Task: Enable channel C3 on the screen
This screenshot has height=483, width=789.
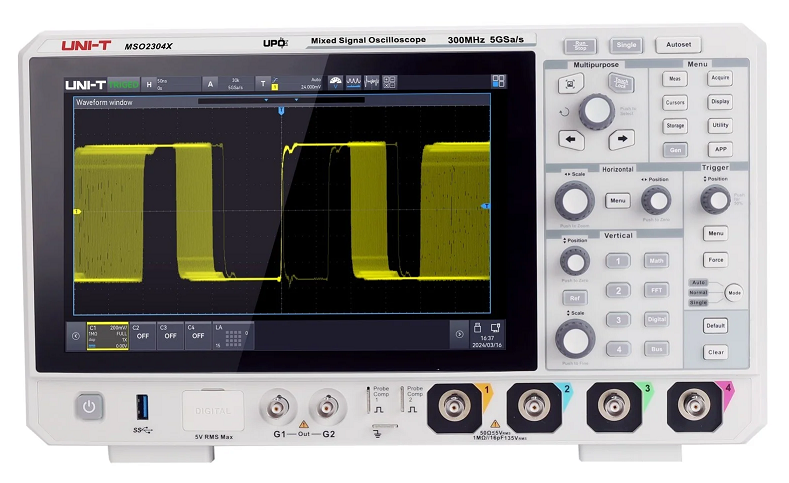Action: click(171, 336)
